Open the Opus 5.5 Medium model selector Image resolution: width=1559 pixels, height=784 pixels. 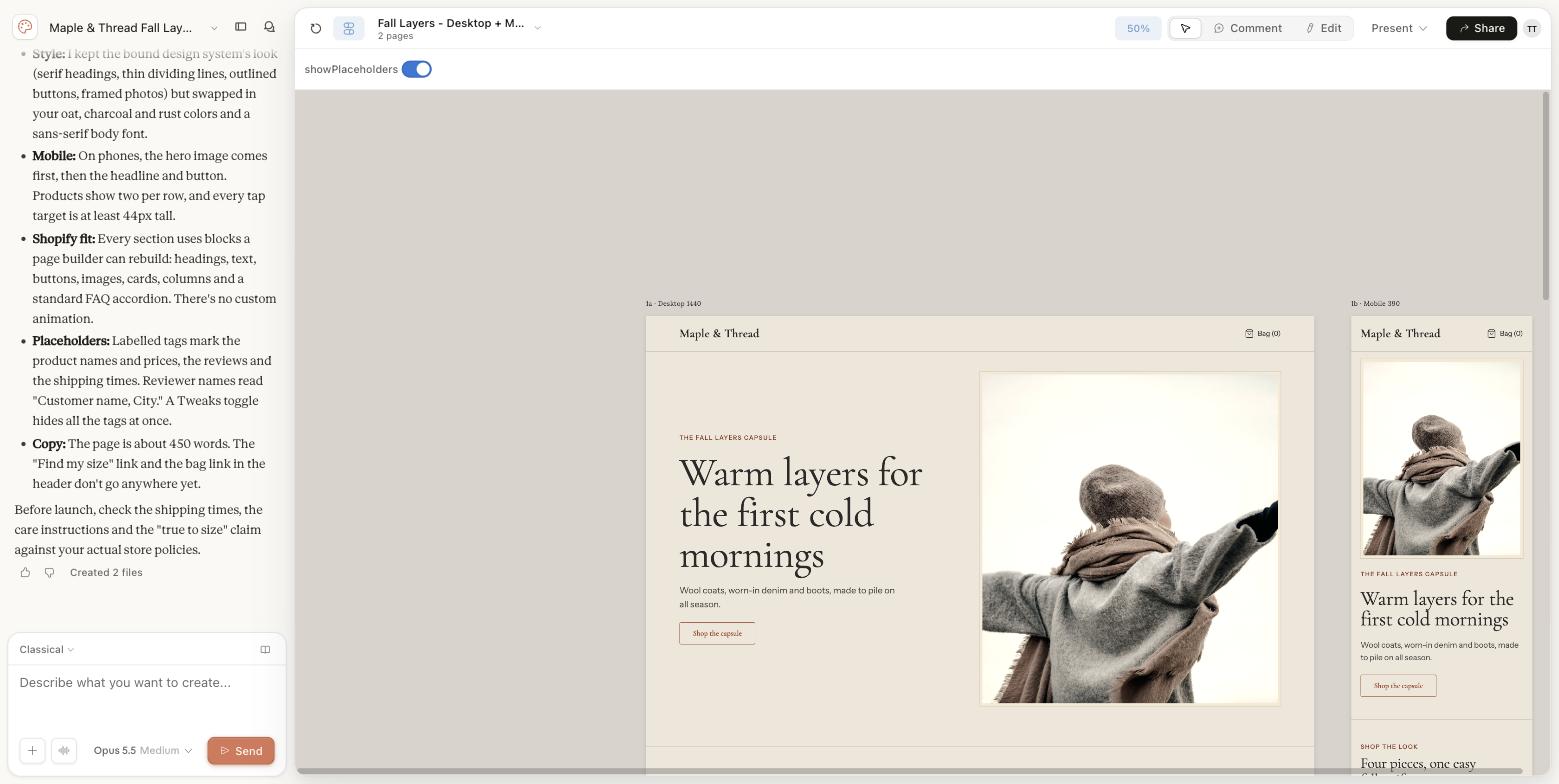click(x=143, y=751)
